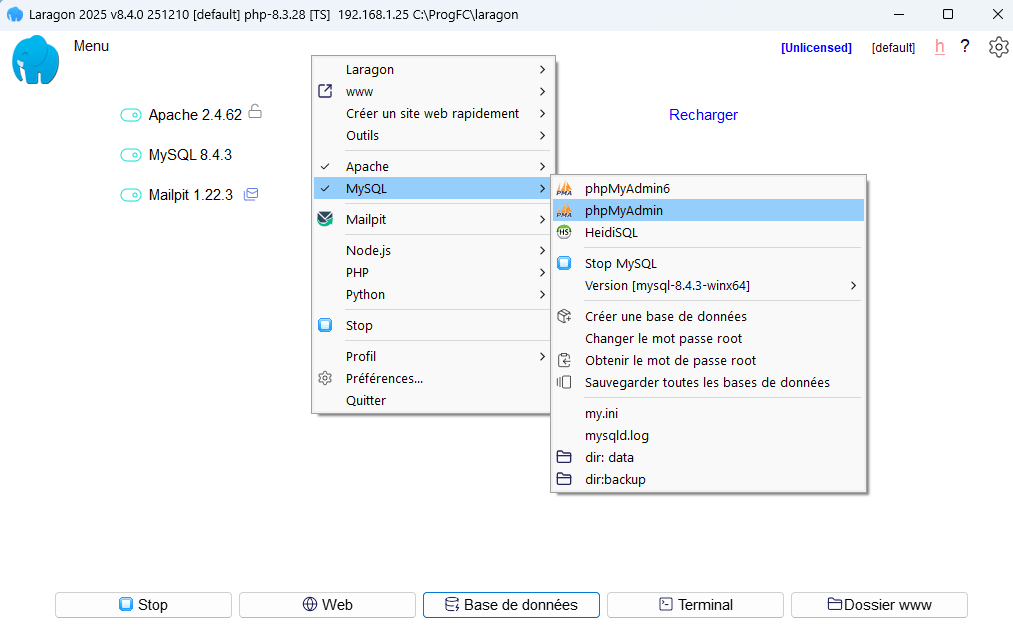1013x642 pixels.
Task: Click the Laragon elephant logo
Action: (x=34, y=60)
